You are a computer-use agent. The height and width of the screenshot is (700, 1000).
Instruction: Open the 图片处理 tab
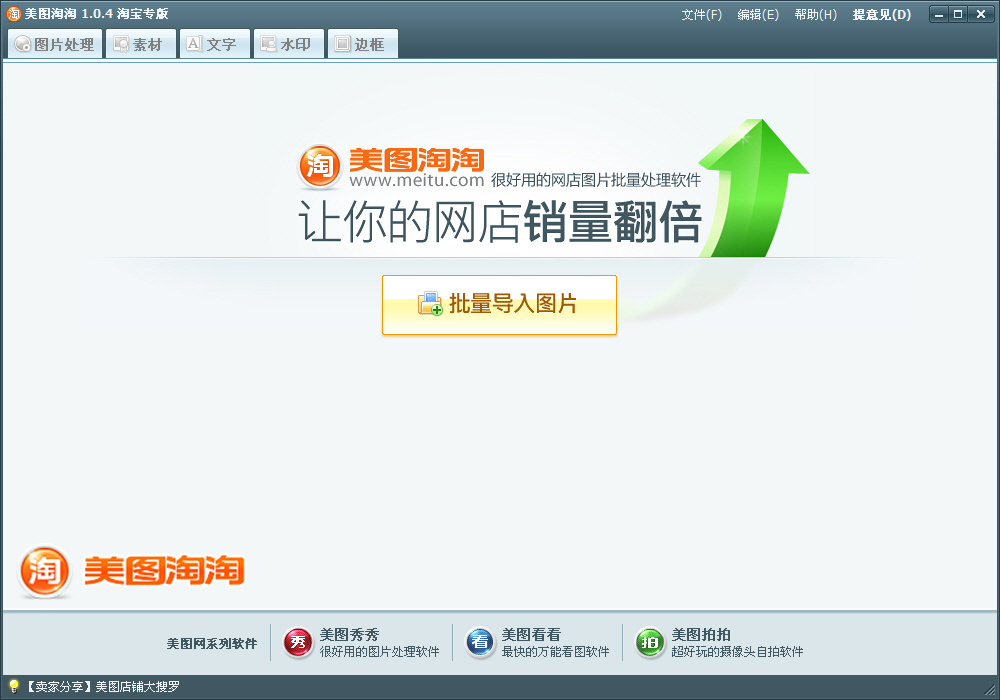tap(55, 44)
